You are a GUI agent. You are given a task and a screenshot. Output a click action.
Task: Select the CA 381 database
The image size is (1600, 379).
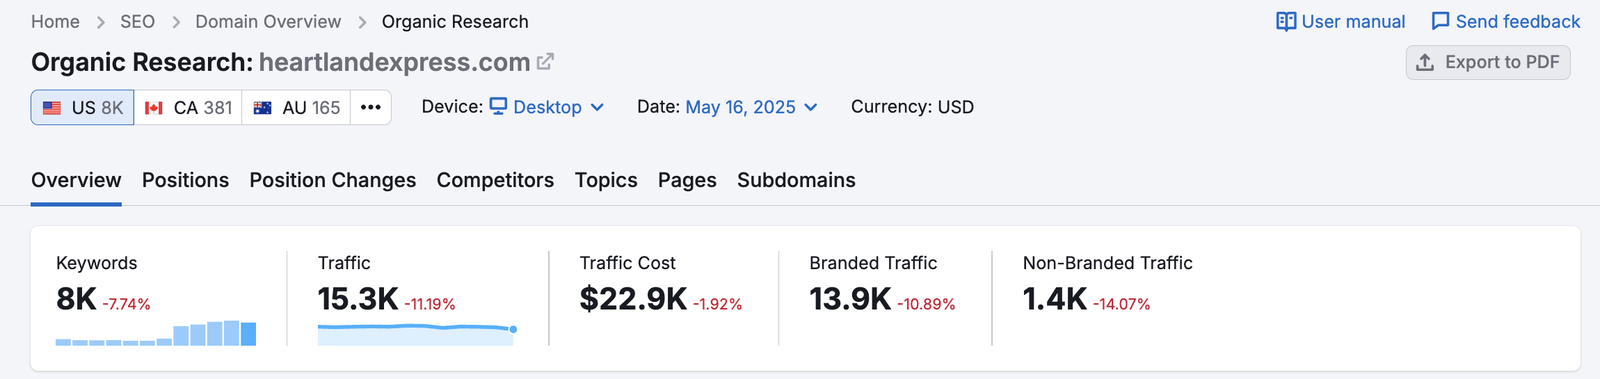click(188, 107)
